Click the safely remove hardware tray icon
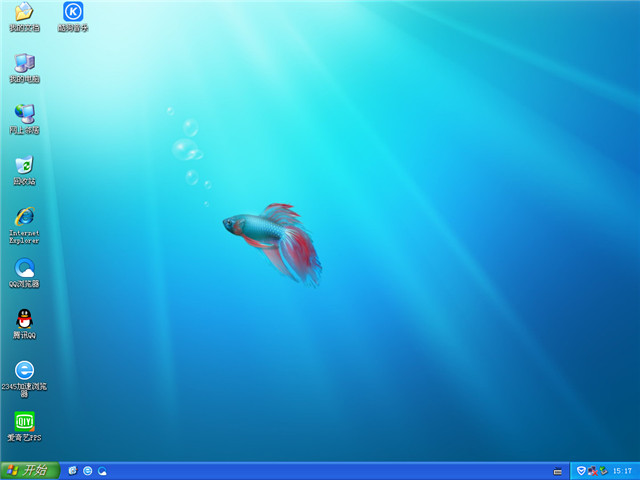 pyautogui.click(x=603, y=471)
